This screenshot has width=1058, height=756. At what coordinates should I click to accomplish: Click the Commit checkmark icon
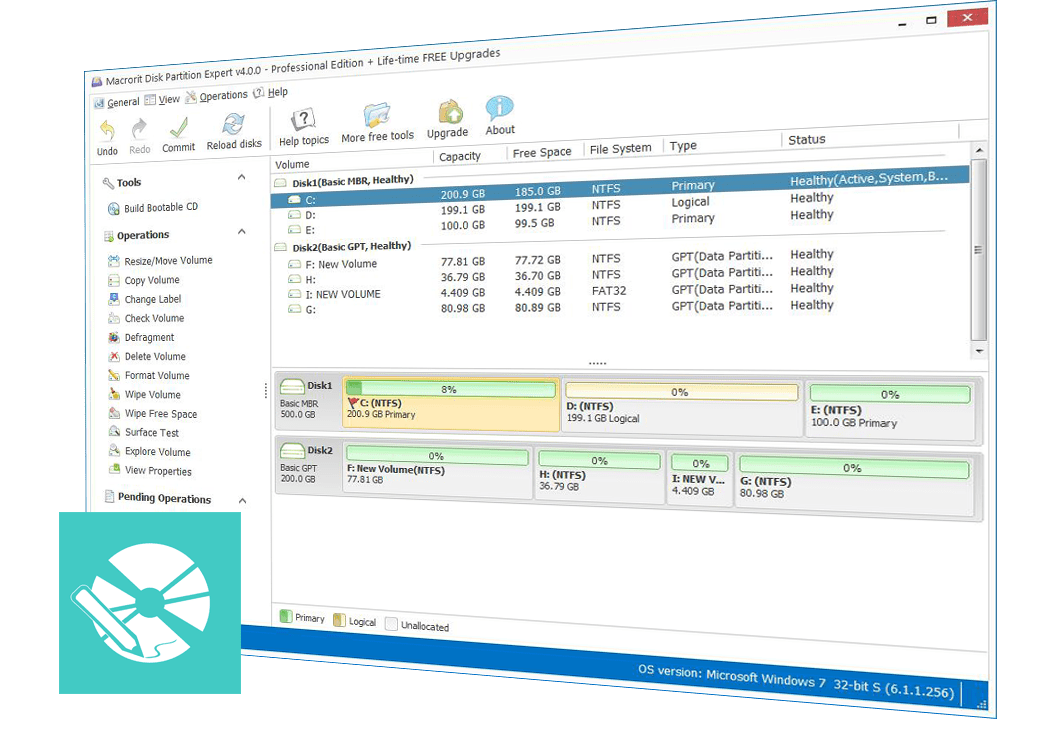179,127
